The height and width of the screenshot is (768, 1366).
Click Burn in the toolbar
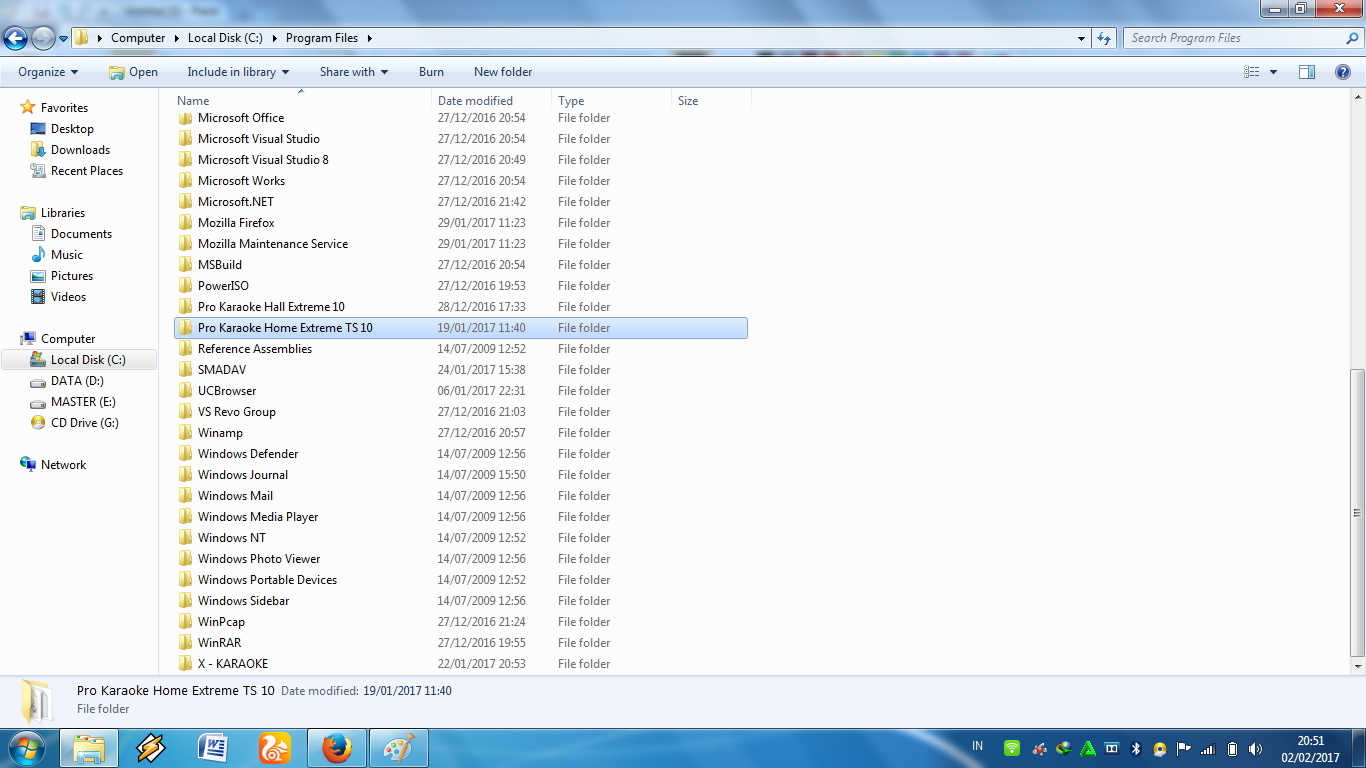click(x=431, y=72)
